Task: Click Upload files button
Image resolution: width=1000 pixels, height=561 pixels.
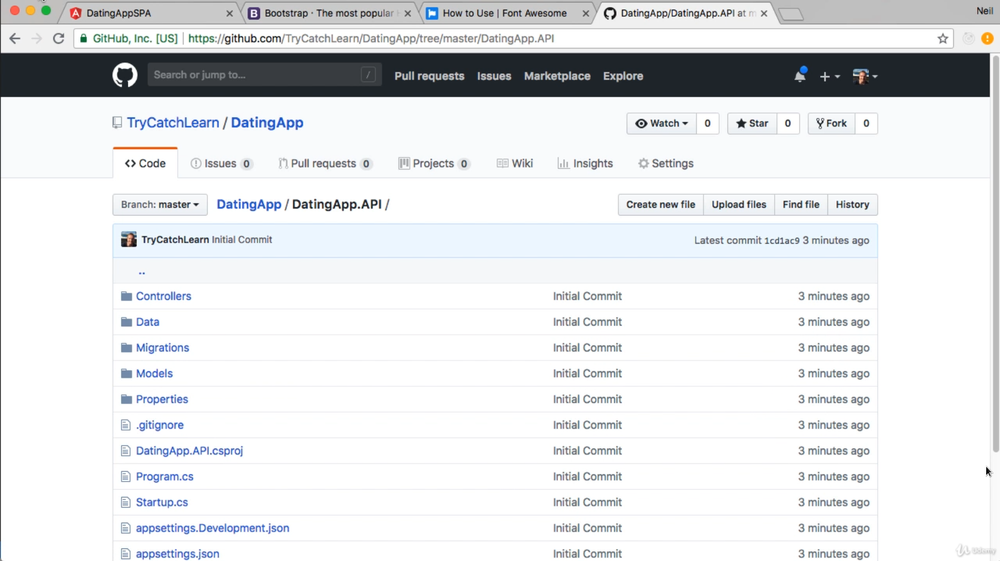Action: (x=739, y=205)
